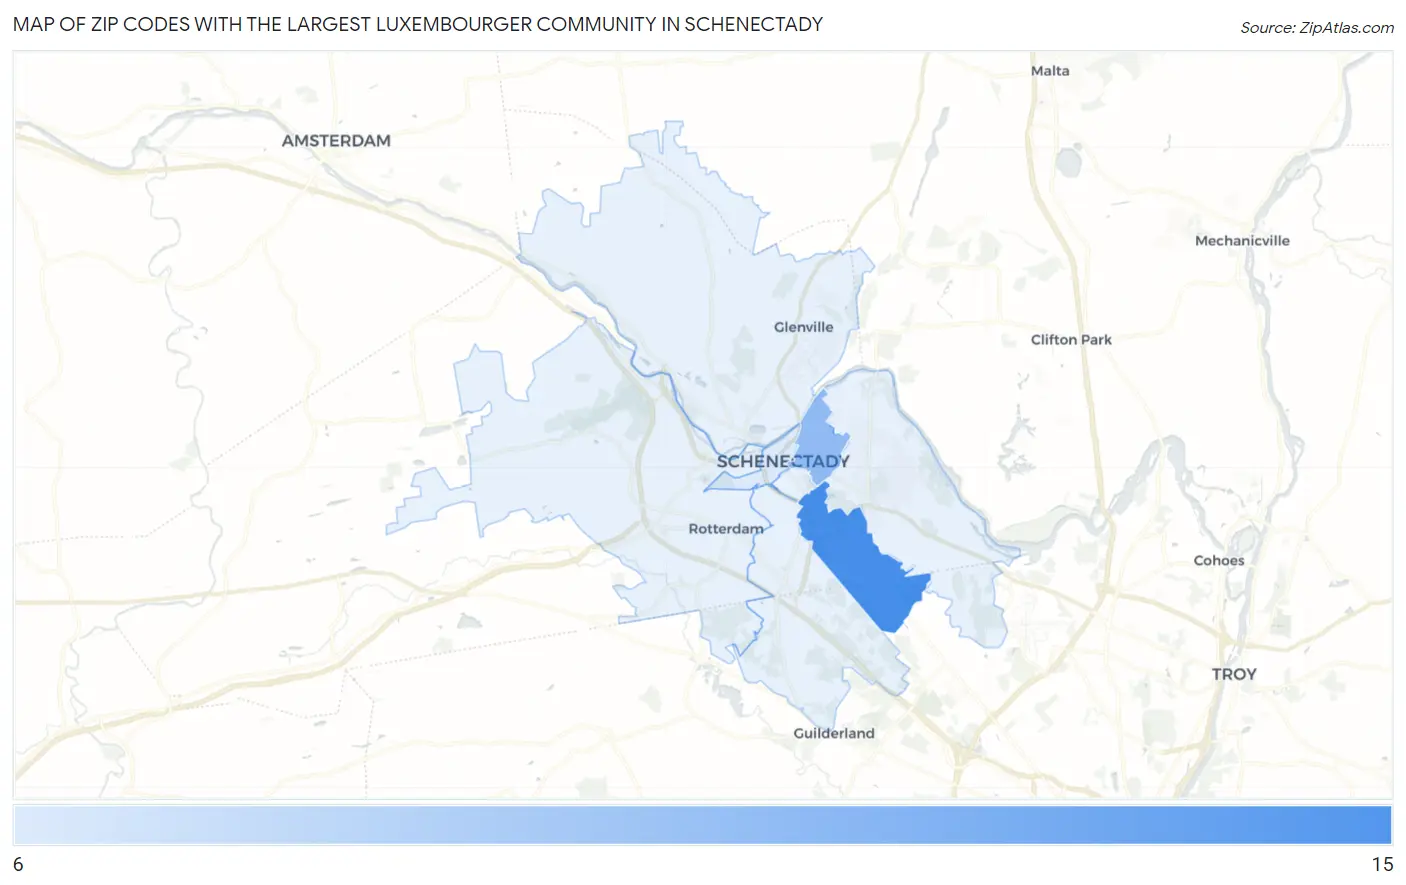Click the legend minimum value 6
Screen dimensions: 1406x885
tap(18, 865)
